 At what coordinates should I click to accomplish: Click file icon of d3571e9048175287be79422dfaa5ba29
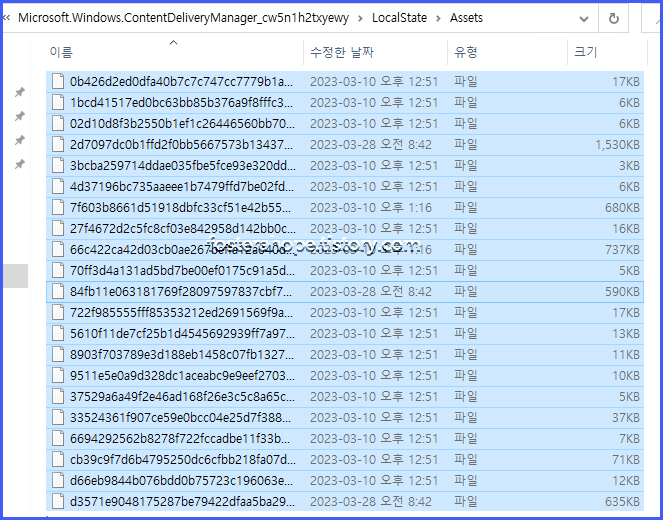(x=58, y=502)
